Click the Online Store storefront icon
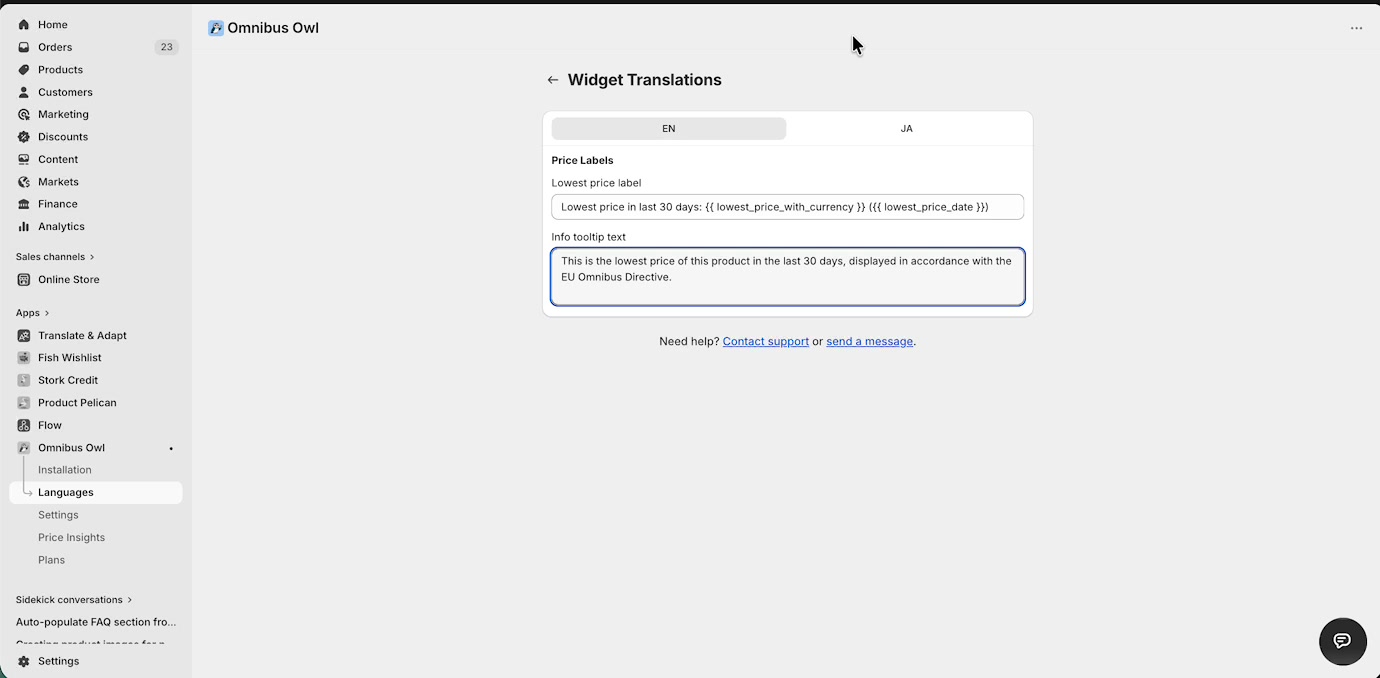 click(24, 279)
